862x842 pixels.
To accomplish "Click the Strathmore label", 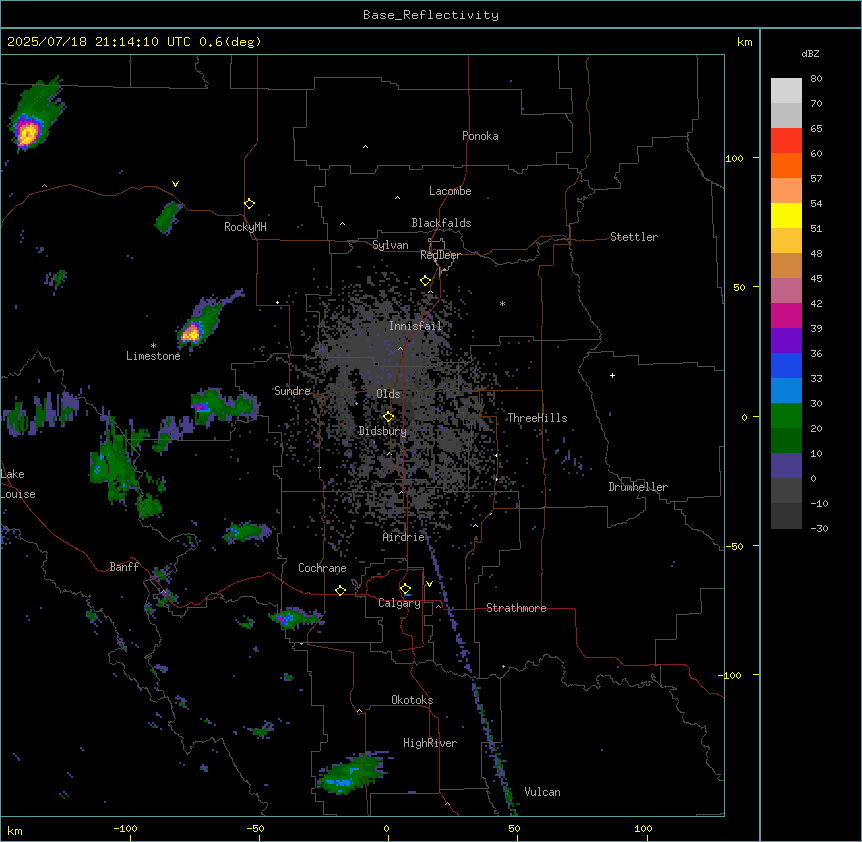I will [516, 608].
